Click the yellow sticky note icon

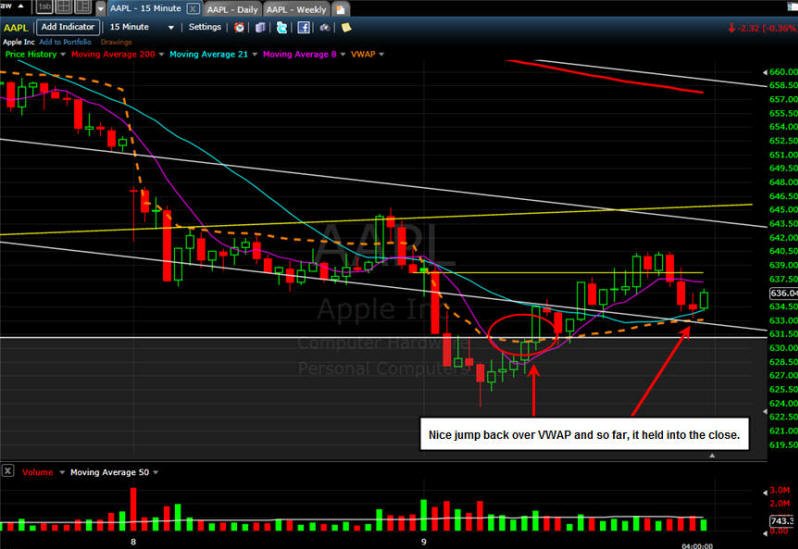[346, 27]
